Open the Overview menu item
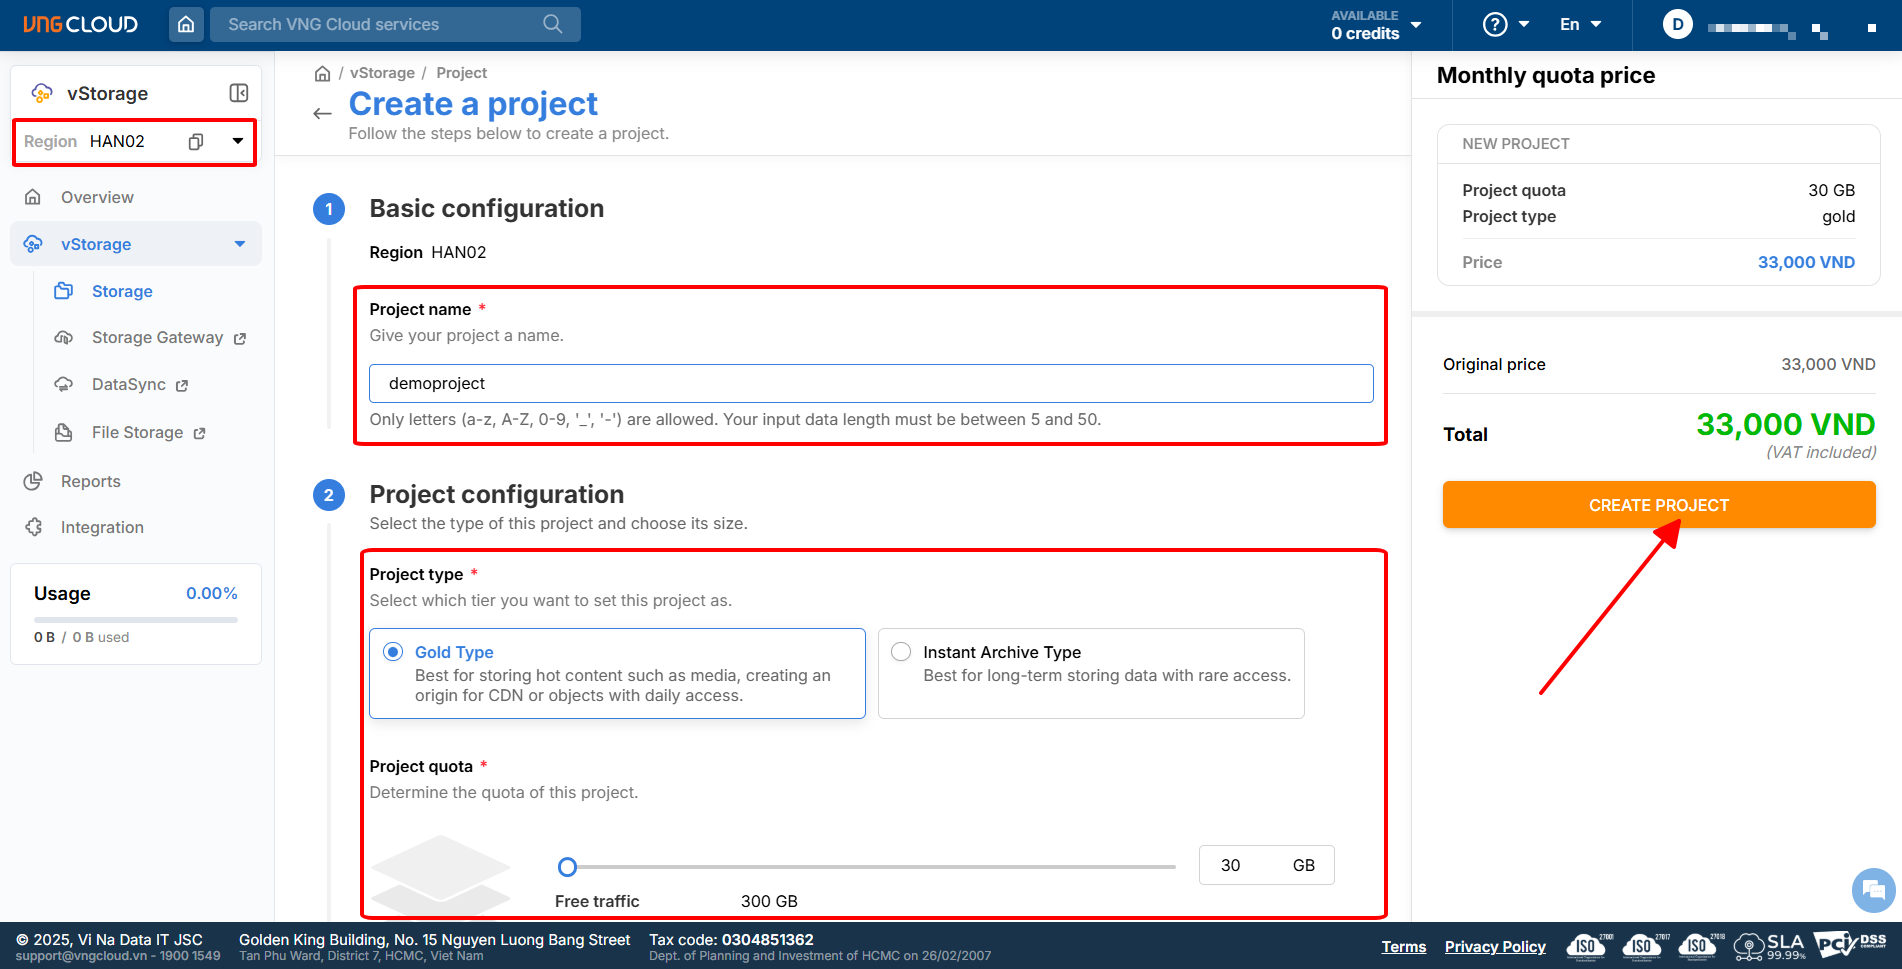The height and width of the screenshot is (969, 1902). tap(97, 197)
